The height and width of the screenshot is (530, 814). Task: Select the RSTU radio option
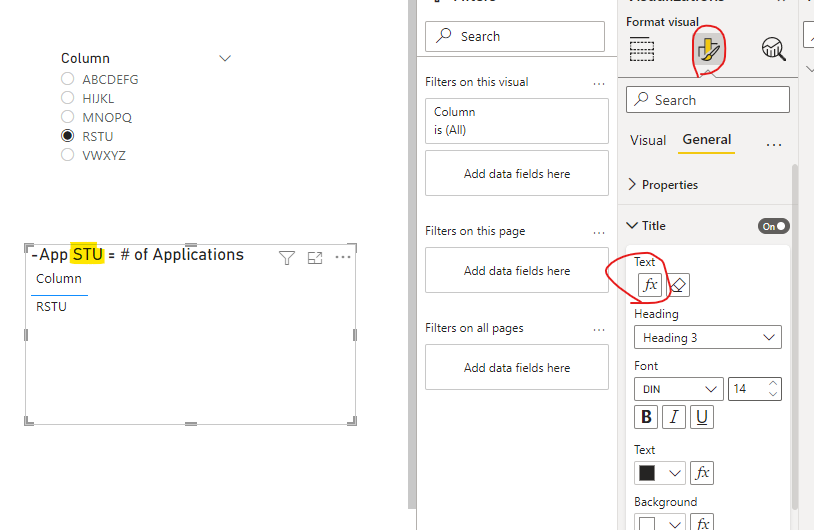[67, 135]
